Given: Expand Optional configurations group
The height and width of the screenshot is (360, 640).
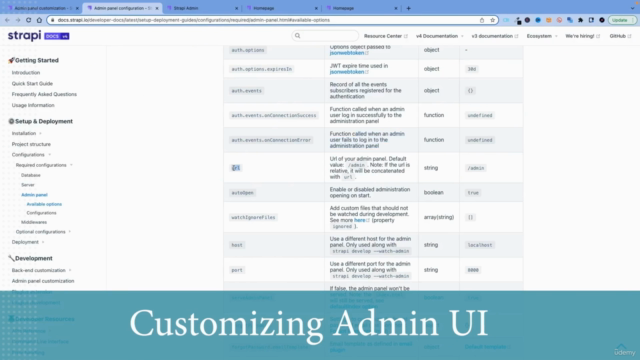Looking at the screenshot, I should pos(43,232).
